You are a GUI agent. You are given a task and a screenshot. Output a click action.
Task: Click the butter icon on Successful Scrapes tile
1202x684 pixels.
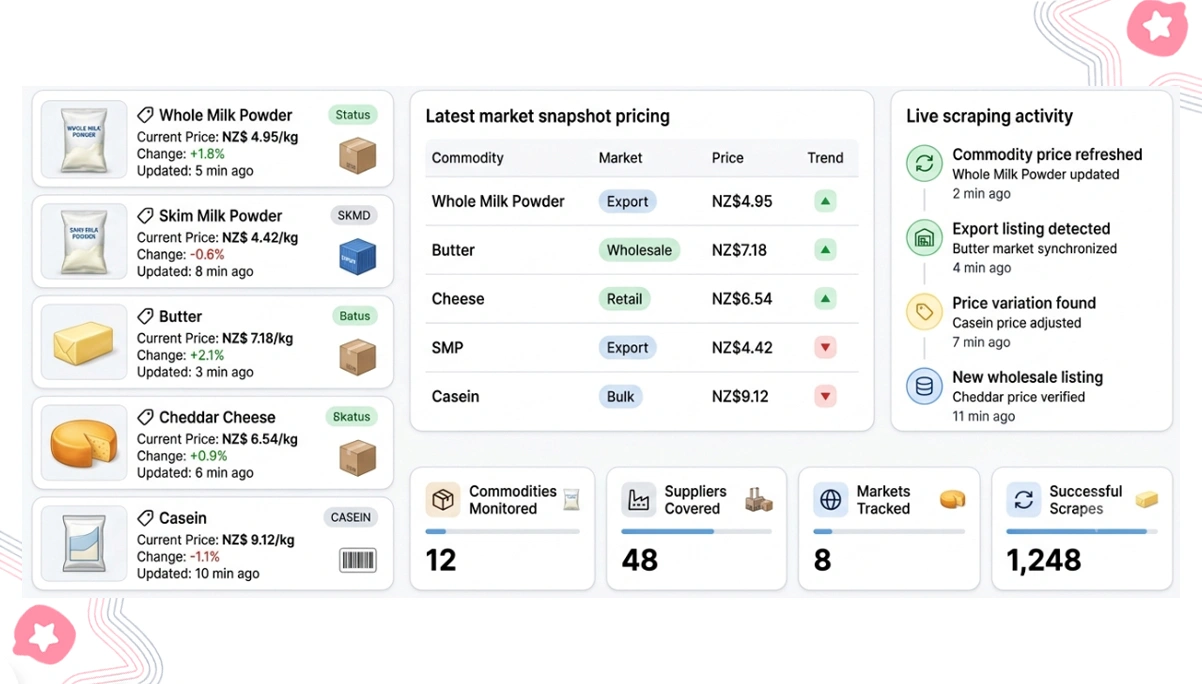tap(1146, 499)
